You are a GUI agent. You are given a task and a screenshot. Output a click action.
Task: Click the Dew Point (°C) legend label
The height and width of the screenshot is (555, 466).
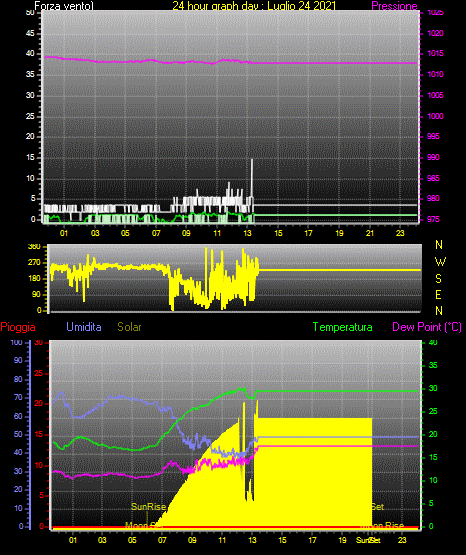tap(427, 327)
